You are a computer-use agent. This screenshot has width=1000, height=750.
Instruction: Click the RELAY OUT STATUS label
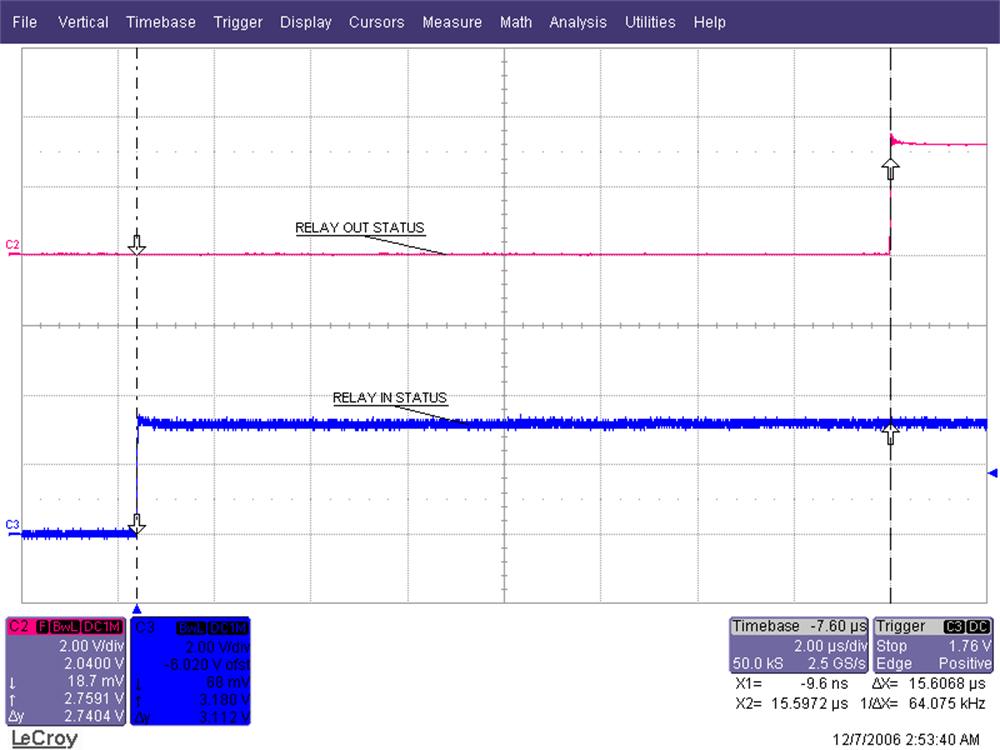360,228
